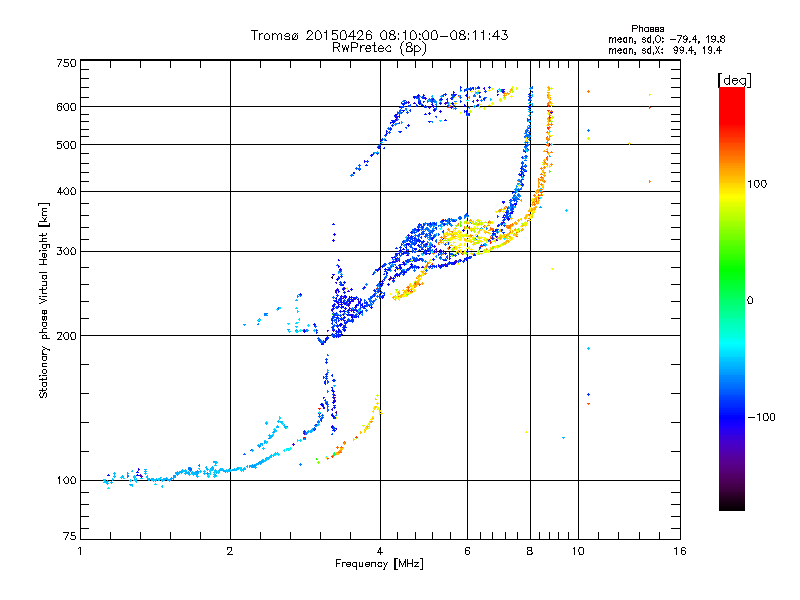Image resolution: width=800 pixels, height=600 pixels.
Task: Click the '750' tick label on the height axis
Action: [x=66, y=63]
